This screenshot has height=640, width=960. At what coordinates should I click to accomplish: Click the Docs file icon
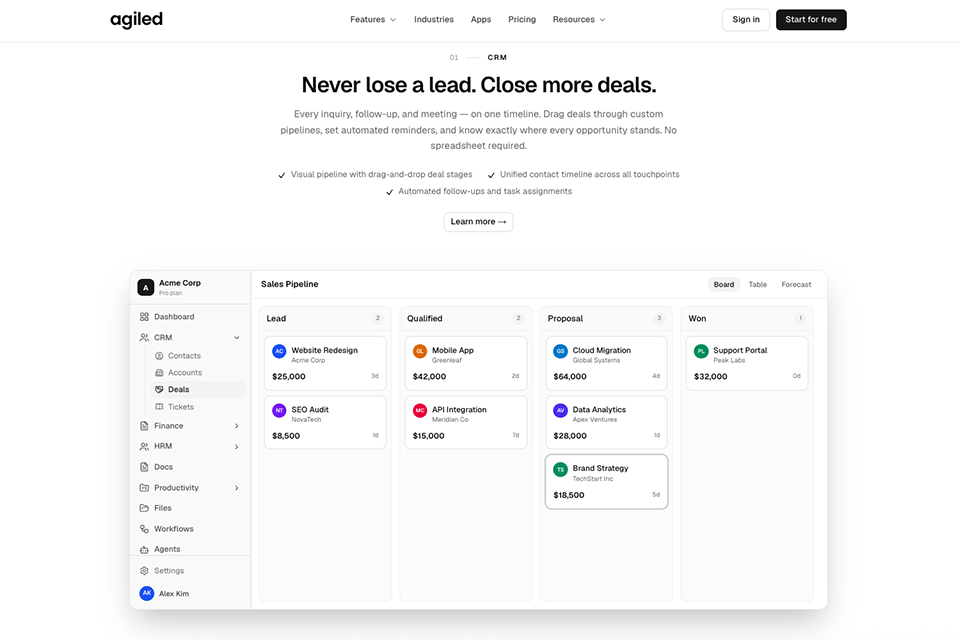tap(144, 467)
